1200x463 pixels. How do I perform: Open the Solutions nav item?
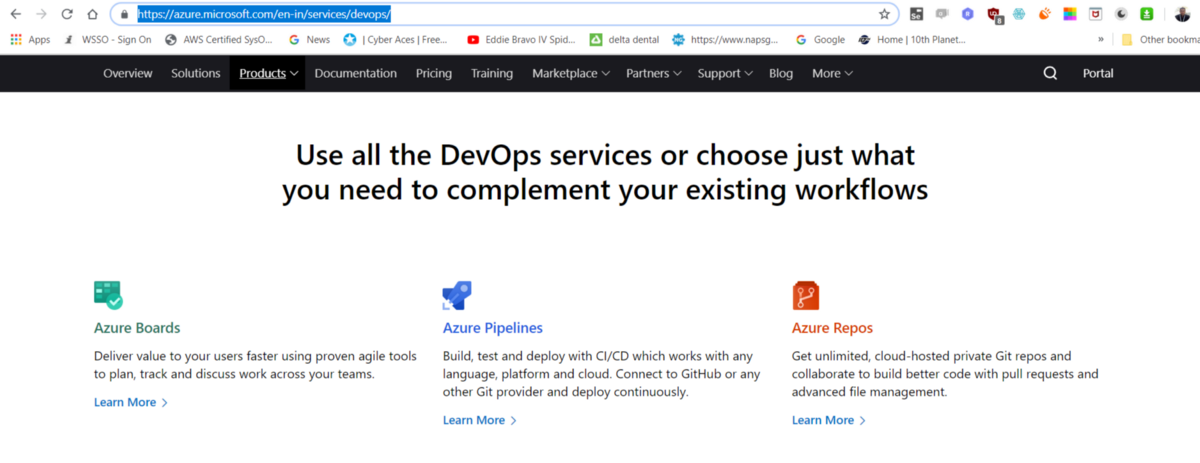point(196,73)
